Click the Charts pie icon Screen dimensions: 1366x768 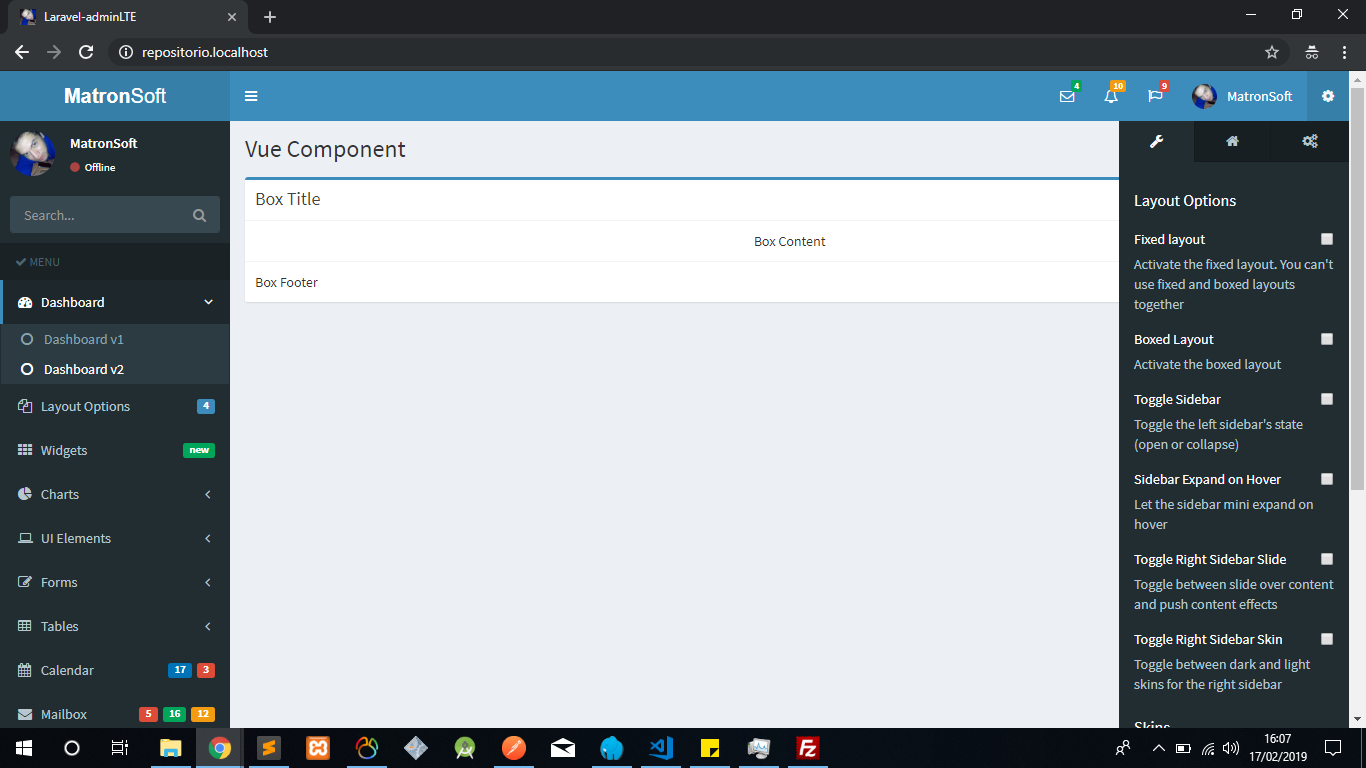pyautogui.click(x=25, y=494)
